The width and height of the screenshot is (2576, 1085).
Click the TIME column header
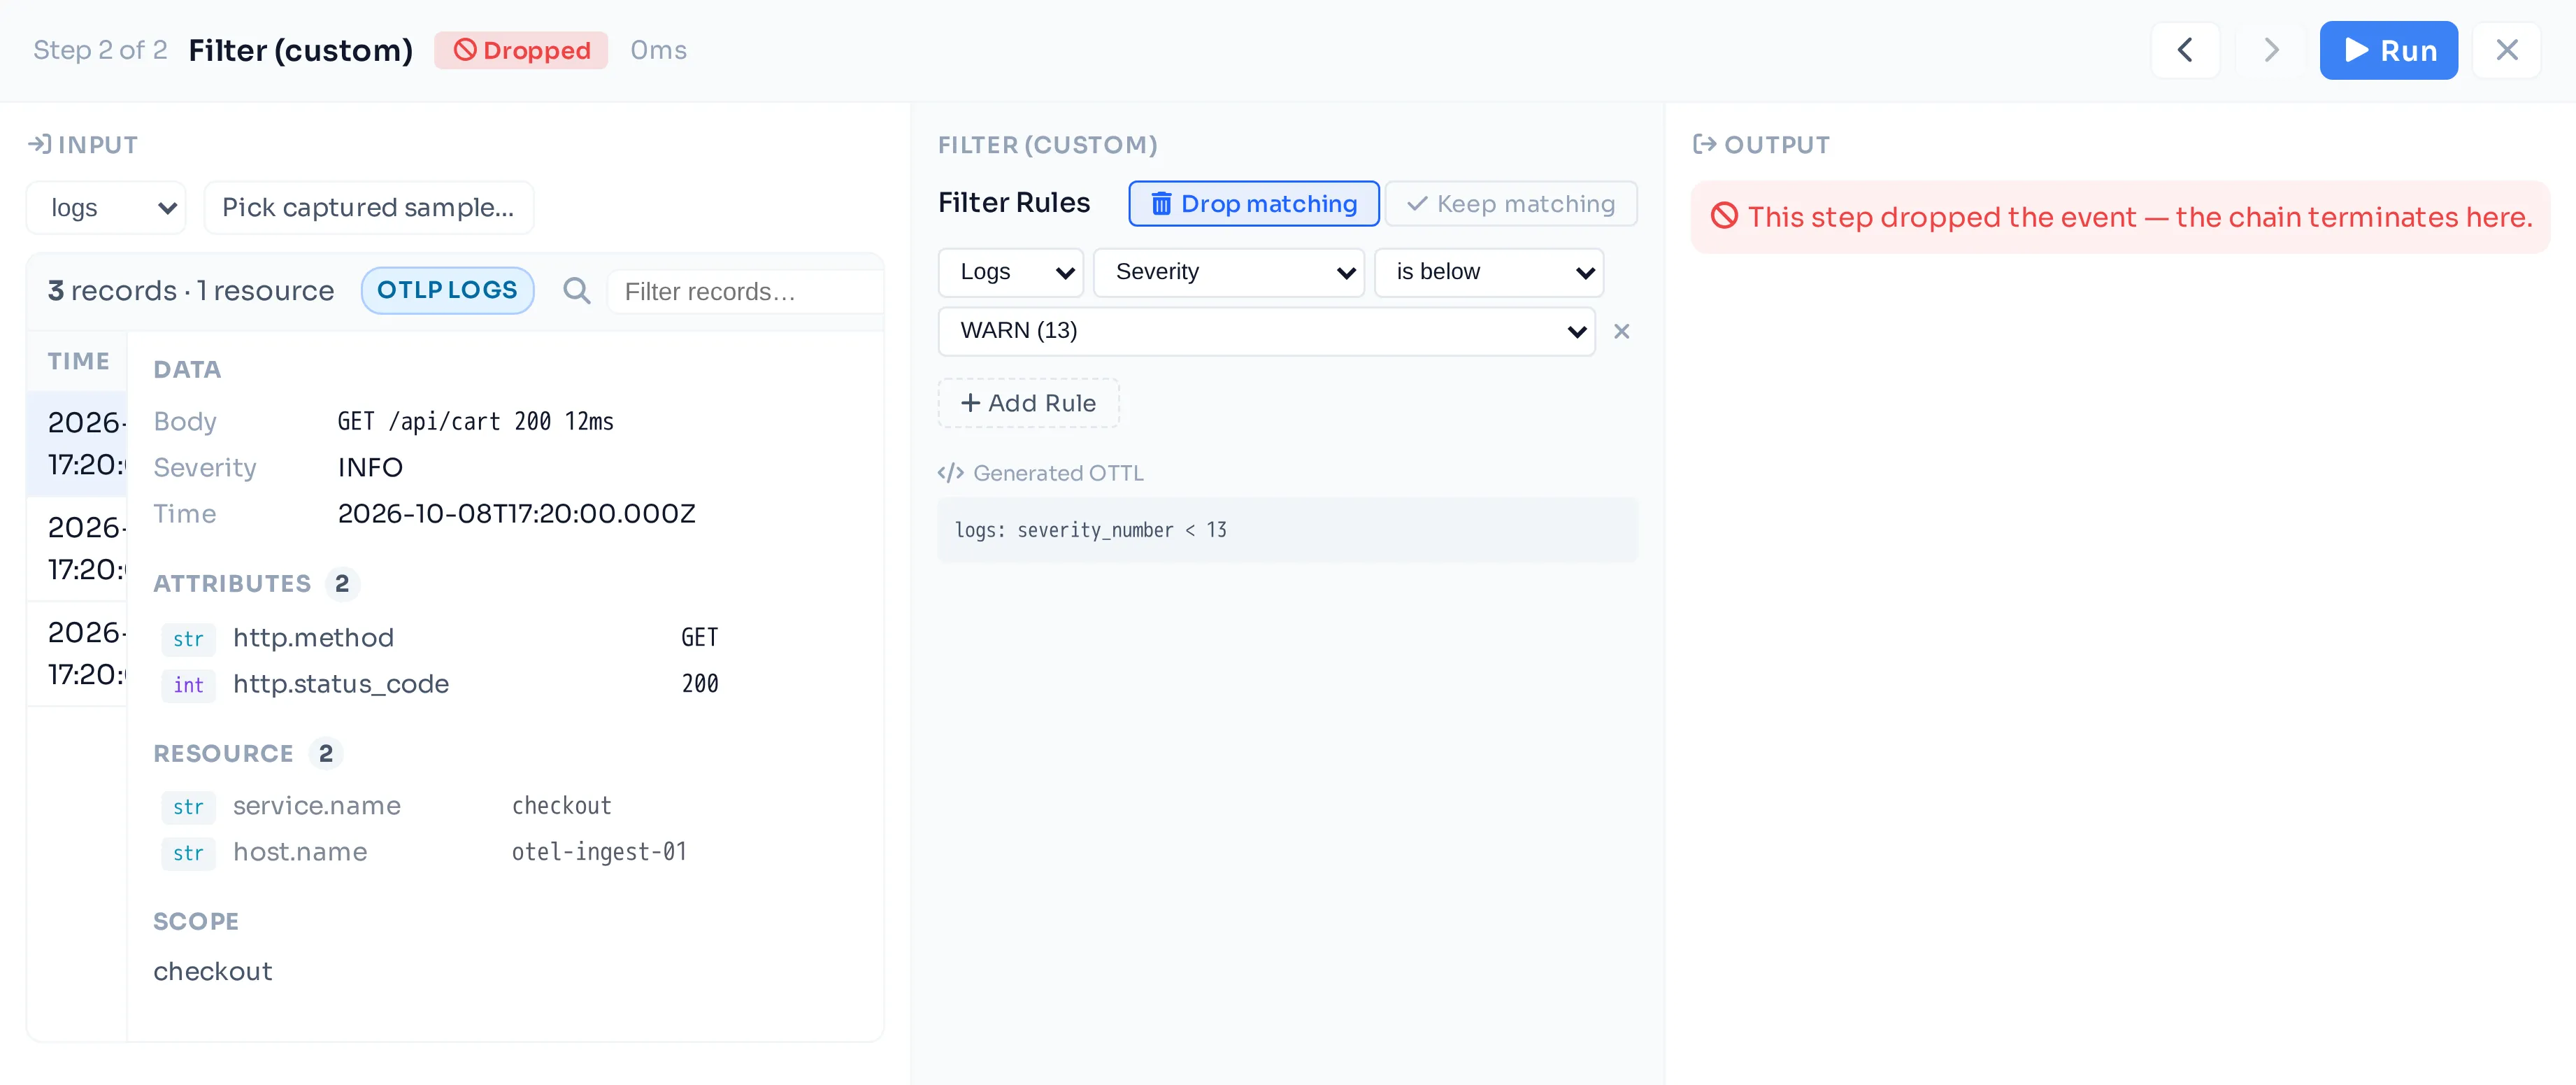(x=78, y=361)
